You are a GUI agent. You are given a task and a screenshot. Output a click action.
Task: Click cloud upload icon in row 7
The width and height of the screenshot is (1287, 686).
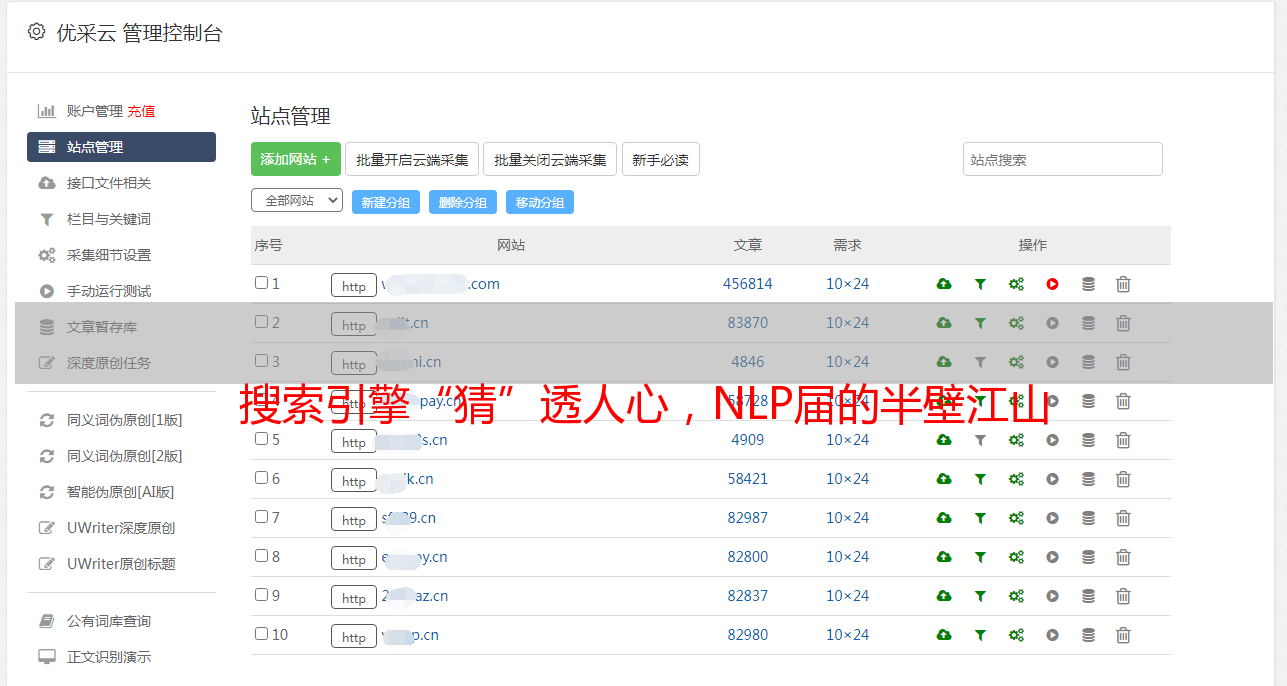944,518
